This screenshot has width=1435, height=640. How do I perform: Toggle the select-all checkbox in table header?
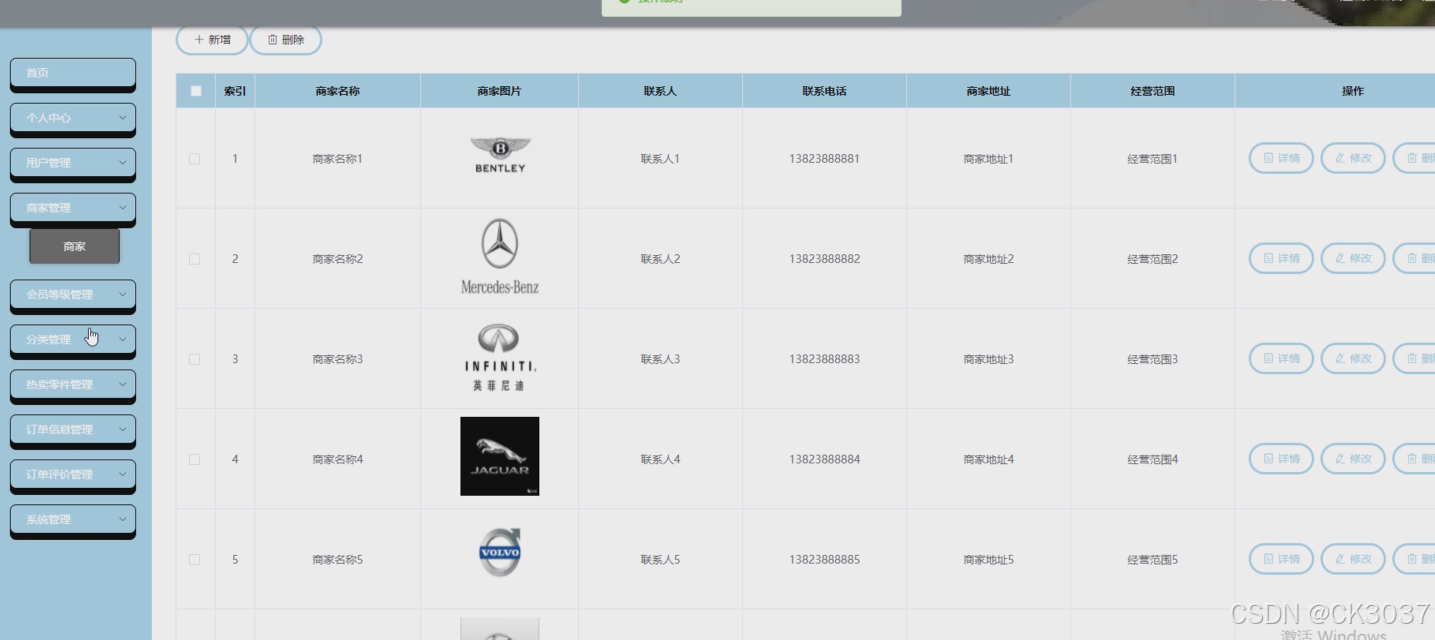196,91
